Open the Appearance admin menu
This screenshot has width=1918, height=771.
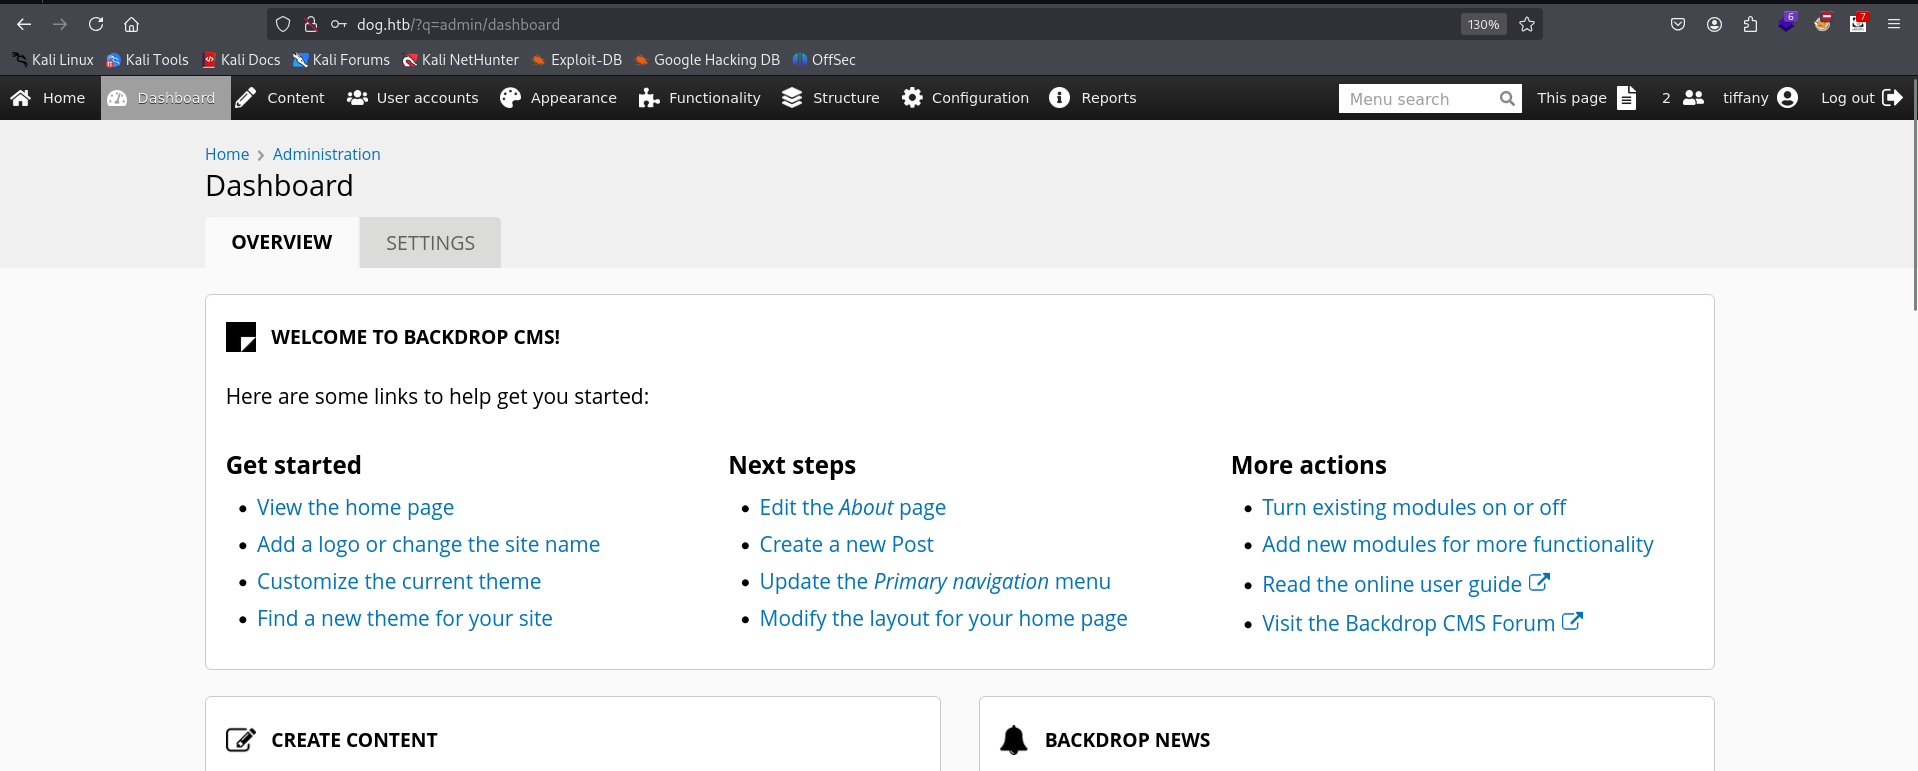tap(558, 98)
